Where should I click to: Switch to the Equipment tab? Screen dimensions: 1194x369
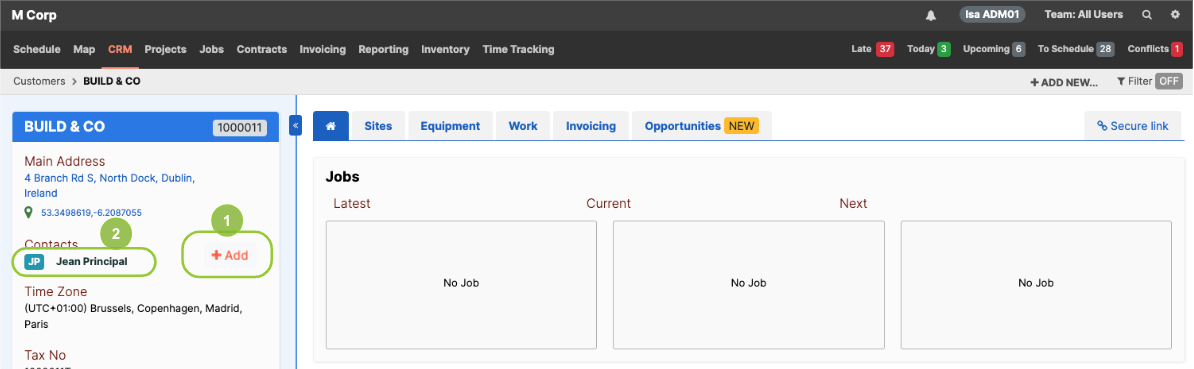[x=450, y=126]
